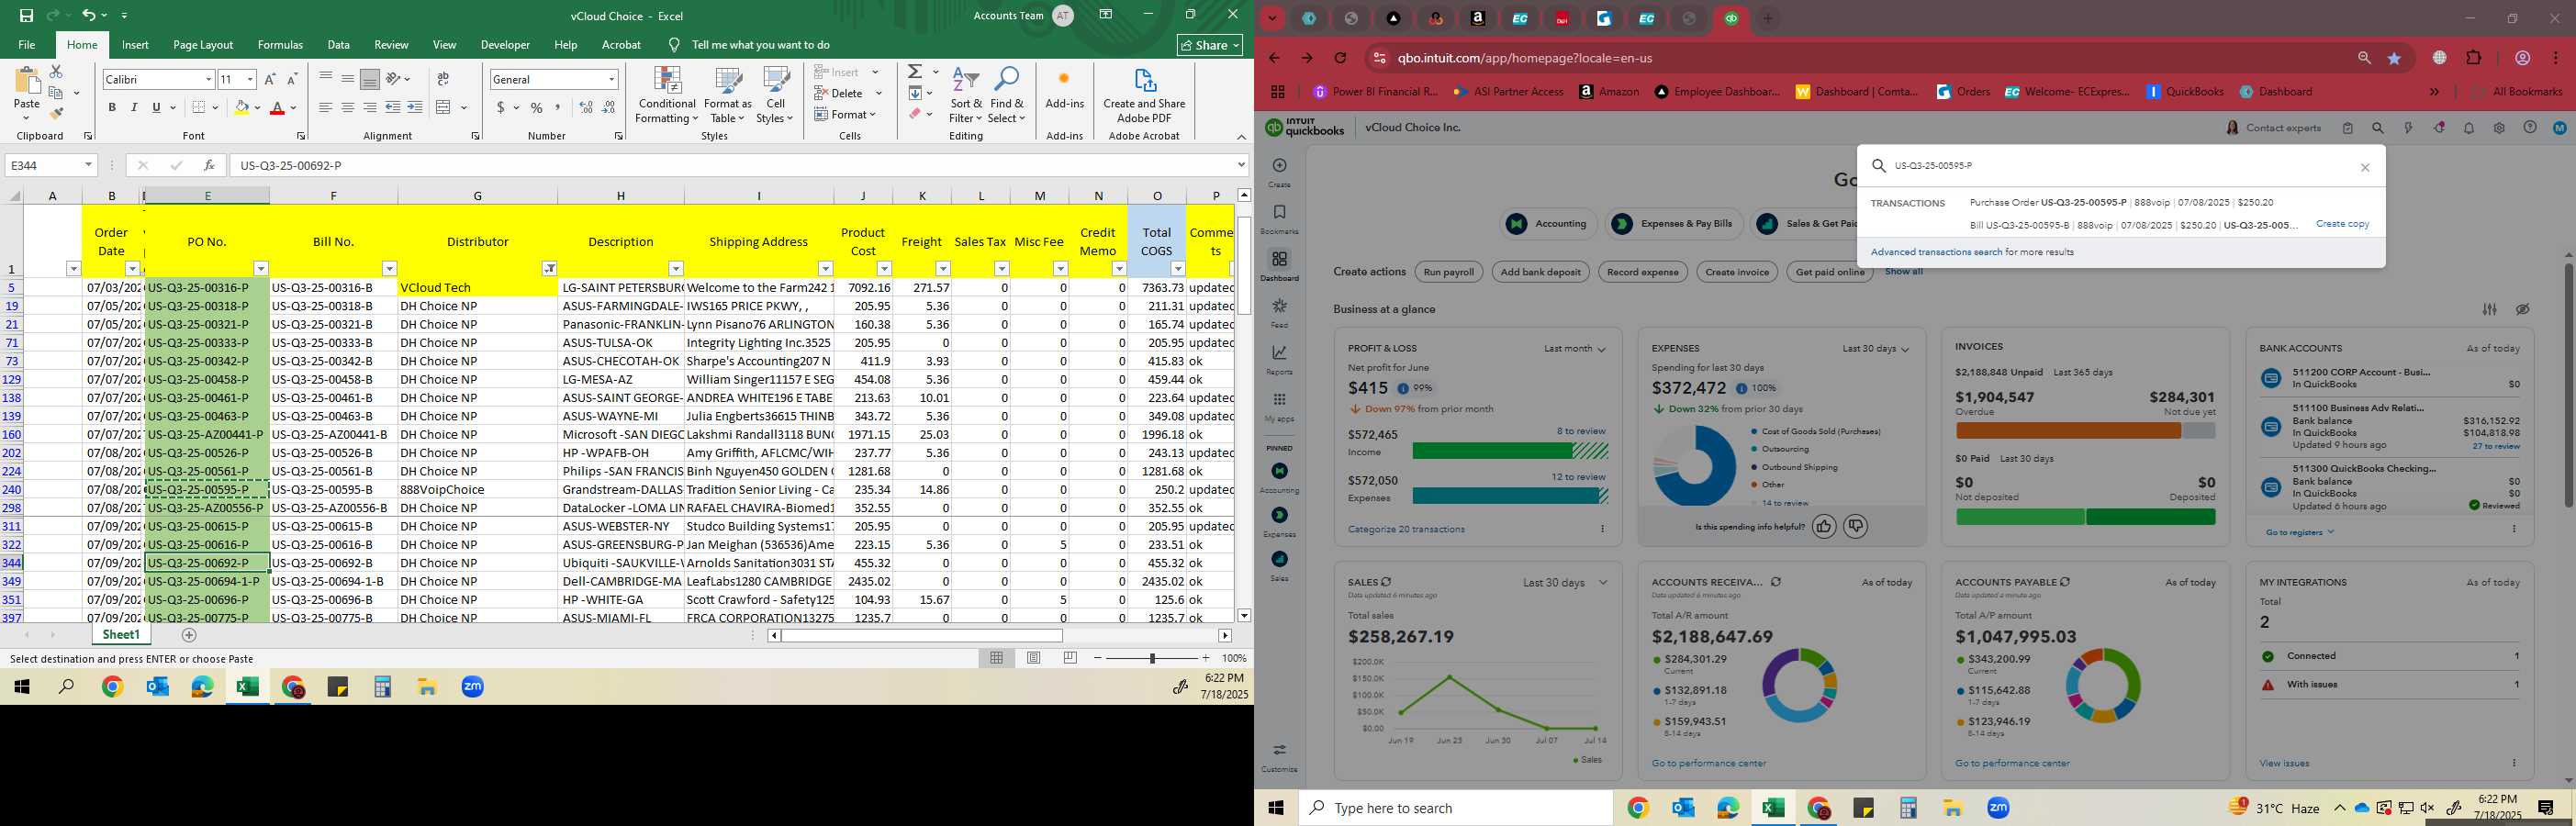This screenshot has height=826, width=2576.
Task: Open filter dropdown for Description column
Action: (676, 268)
